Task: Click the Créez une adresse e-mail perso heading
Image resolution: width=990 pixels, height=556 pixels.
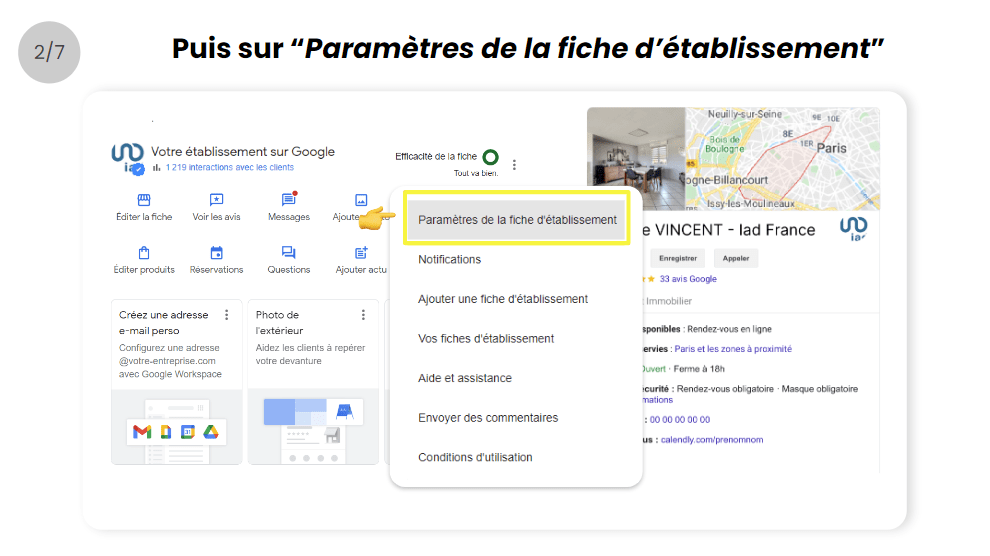Action: [x=164, y=322]
